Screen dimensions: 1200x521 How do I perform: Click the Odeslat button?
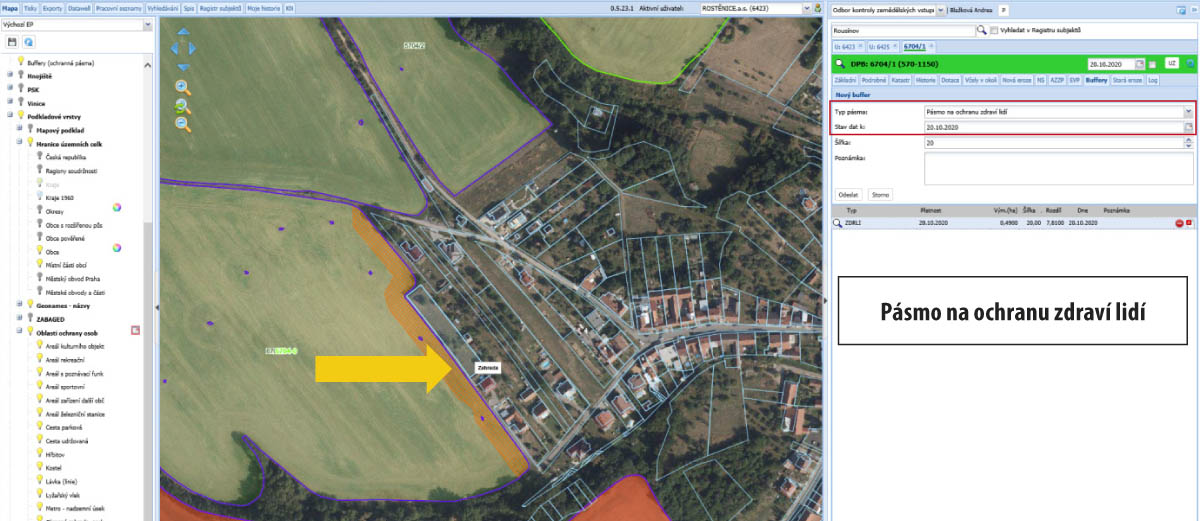[848, 194]
